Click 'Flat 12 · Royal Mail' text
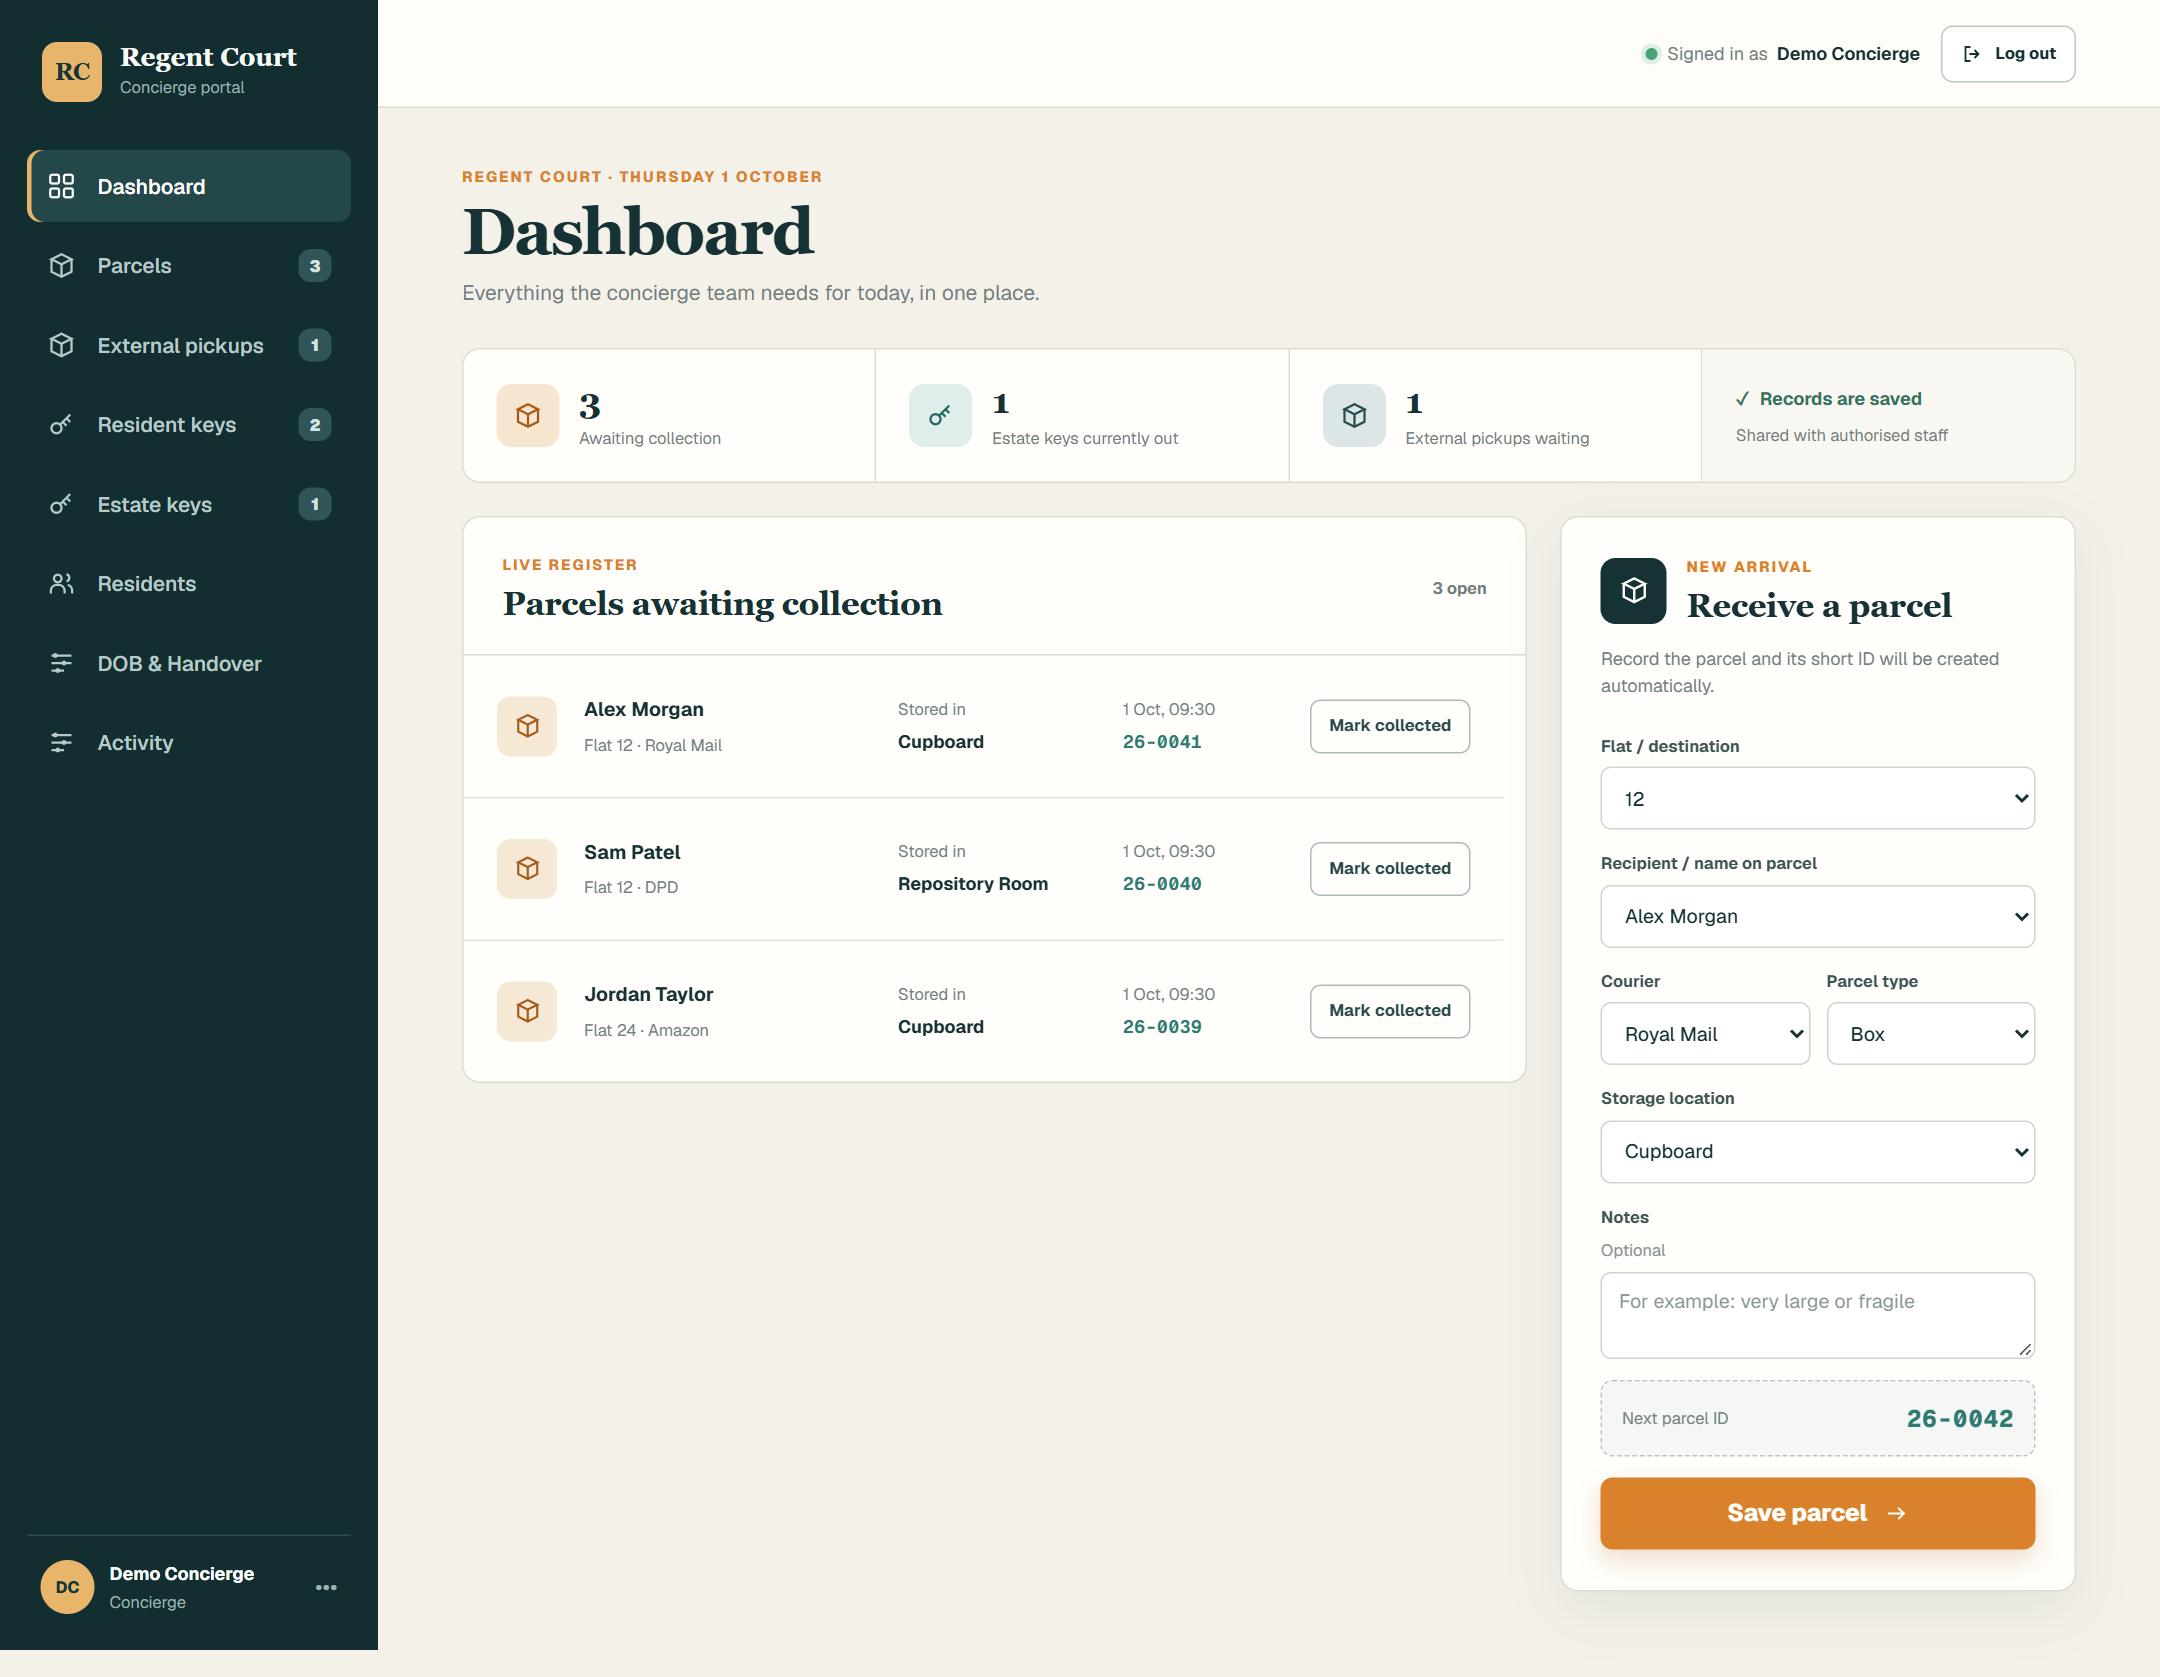This screenshot has height=1677, width=2160. [653, 745]
